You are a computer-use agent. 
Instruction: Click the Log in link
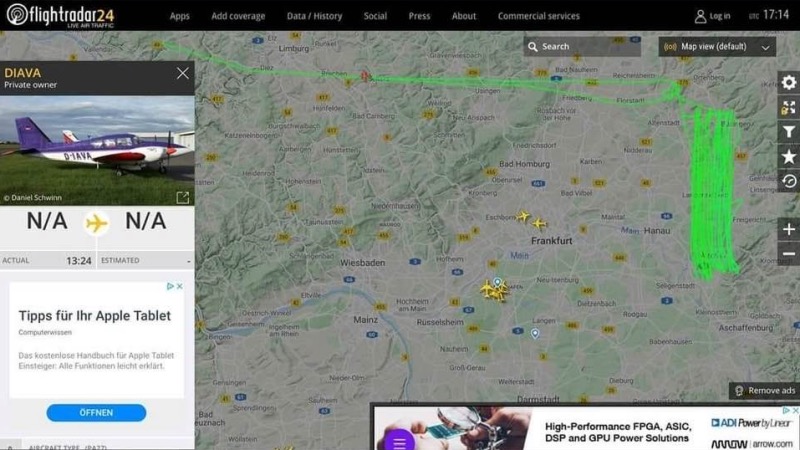[712, 16]
